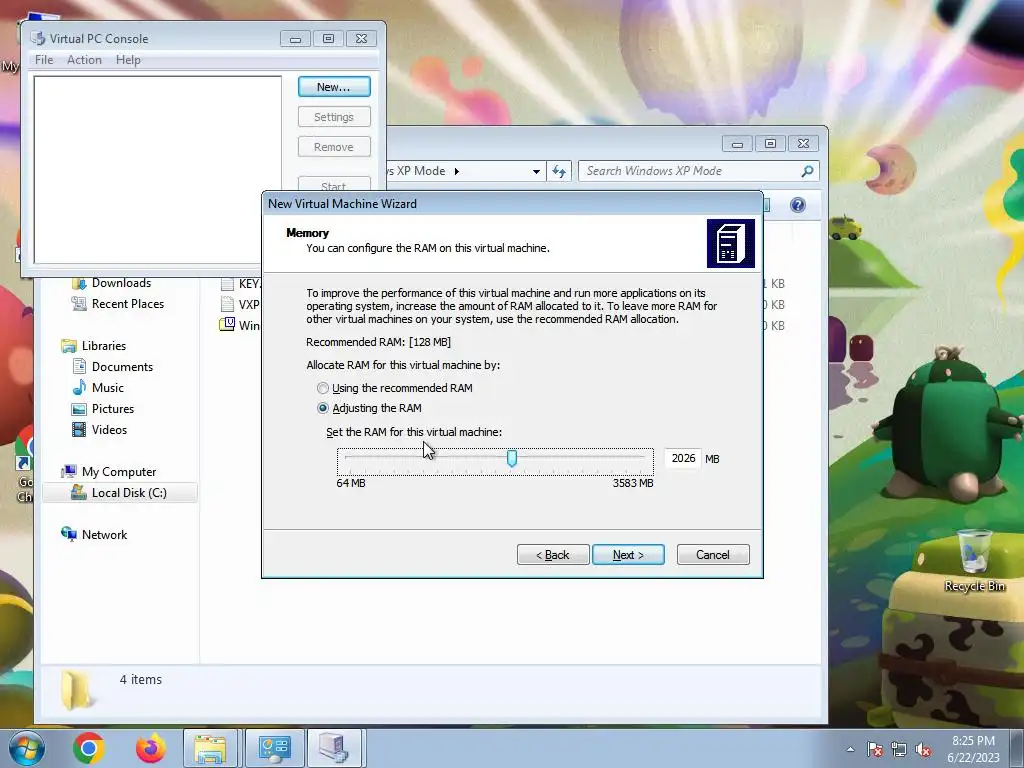This screenshot has width=1024, height=768.
Task: Select the 'Win' file icon in Explorer
Action: pos(227,325)
